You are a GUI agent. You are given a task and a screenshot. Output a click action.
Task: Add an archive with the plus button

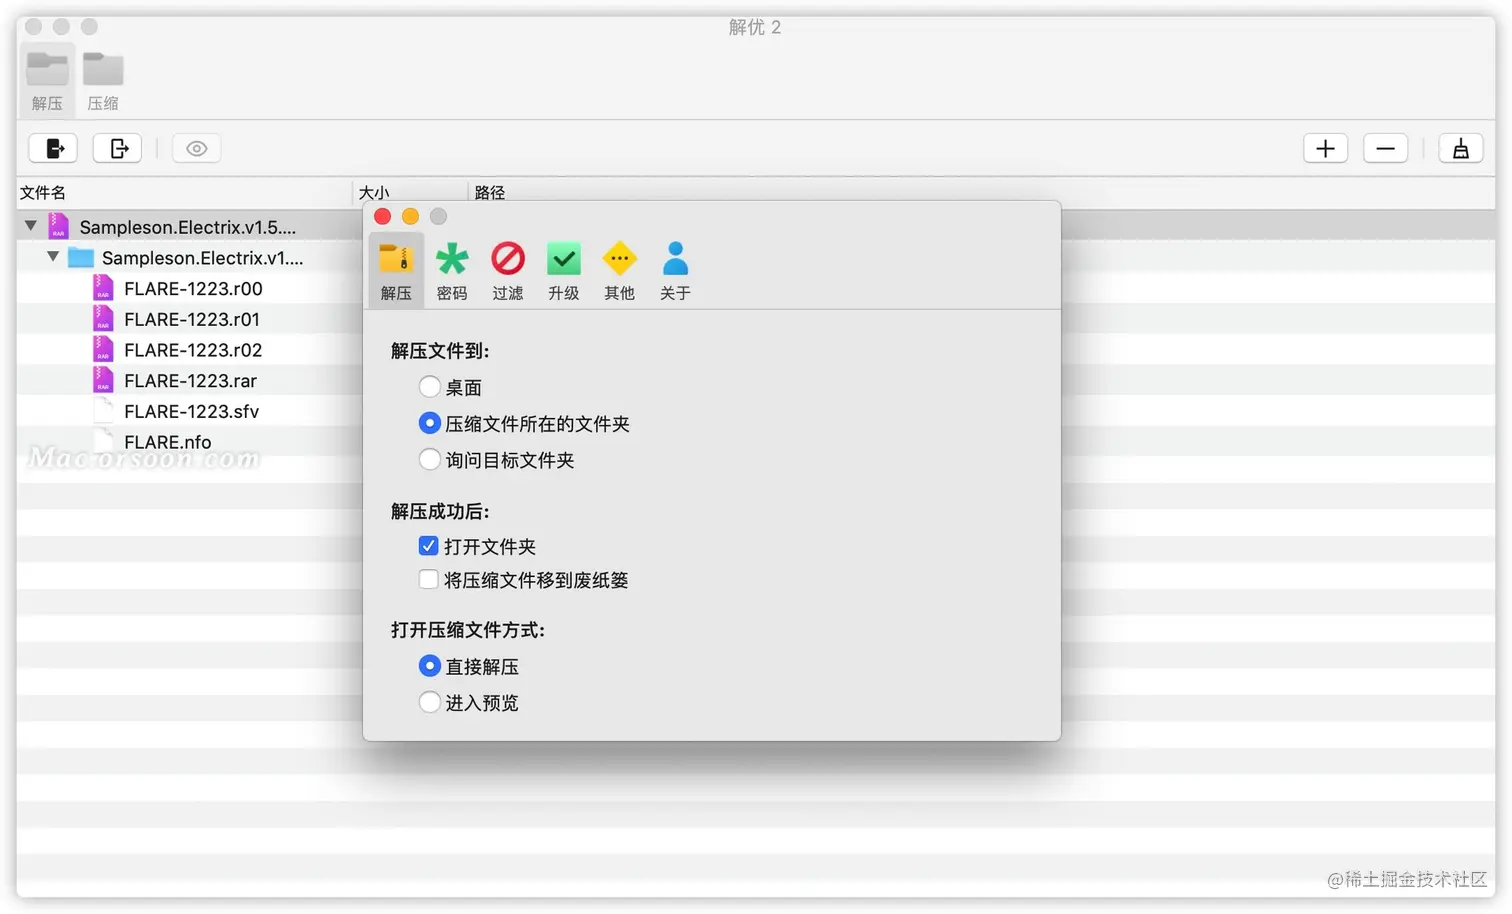[x=1326, y=148]
